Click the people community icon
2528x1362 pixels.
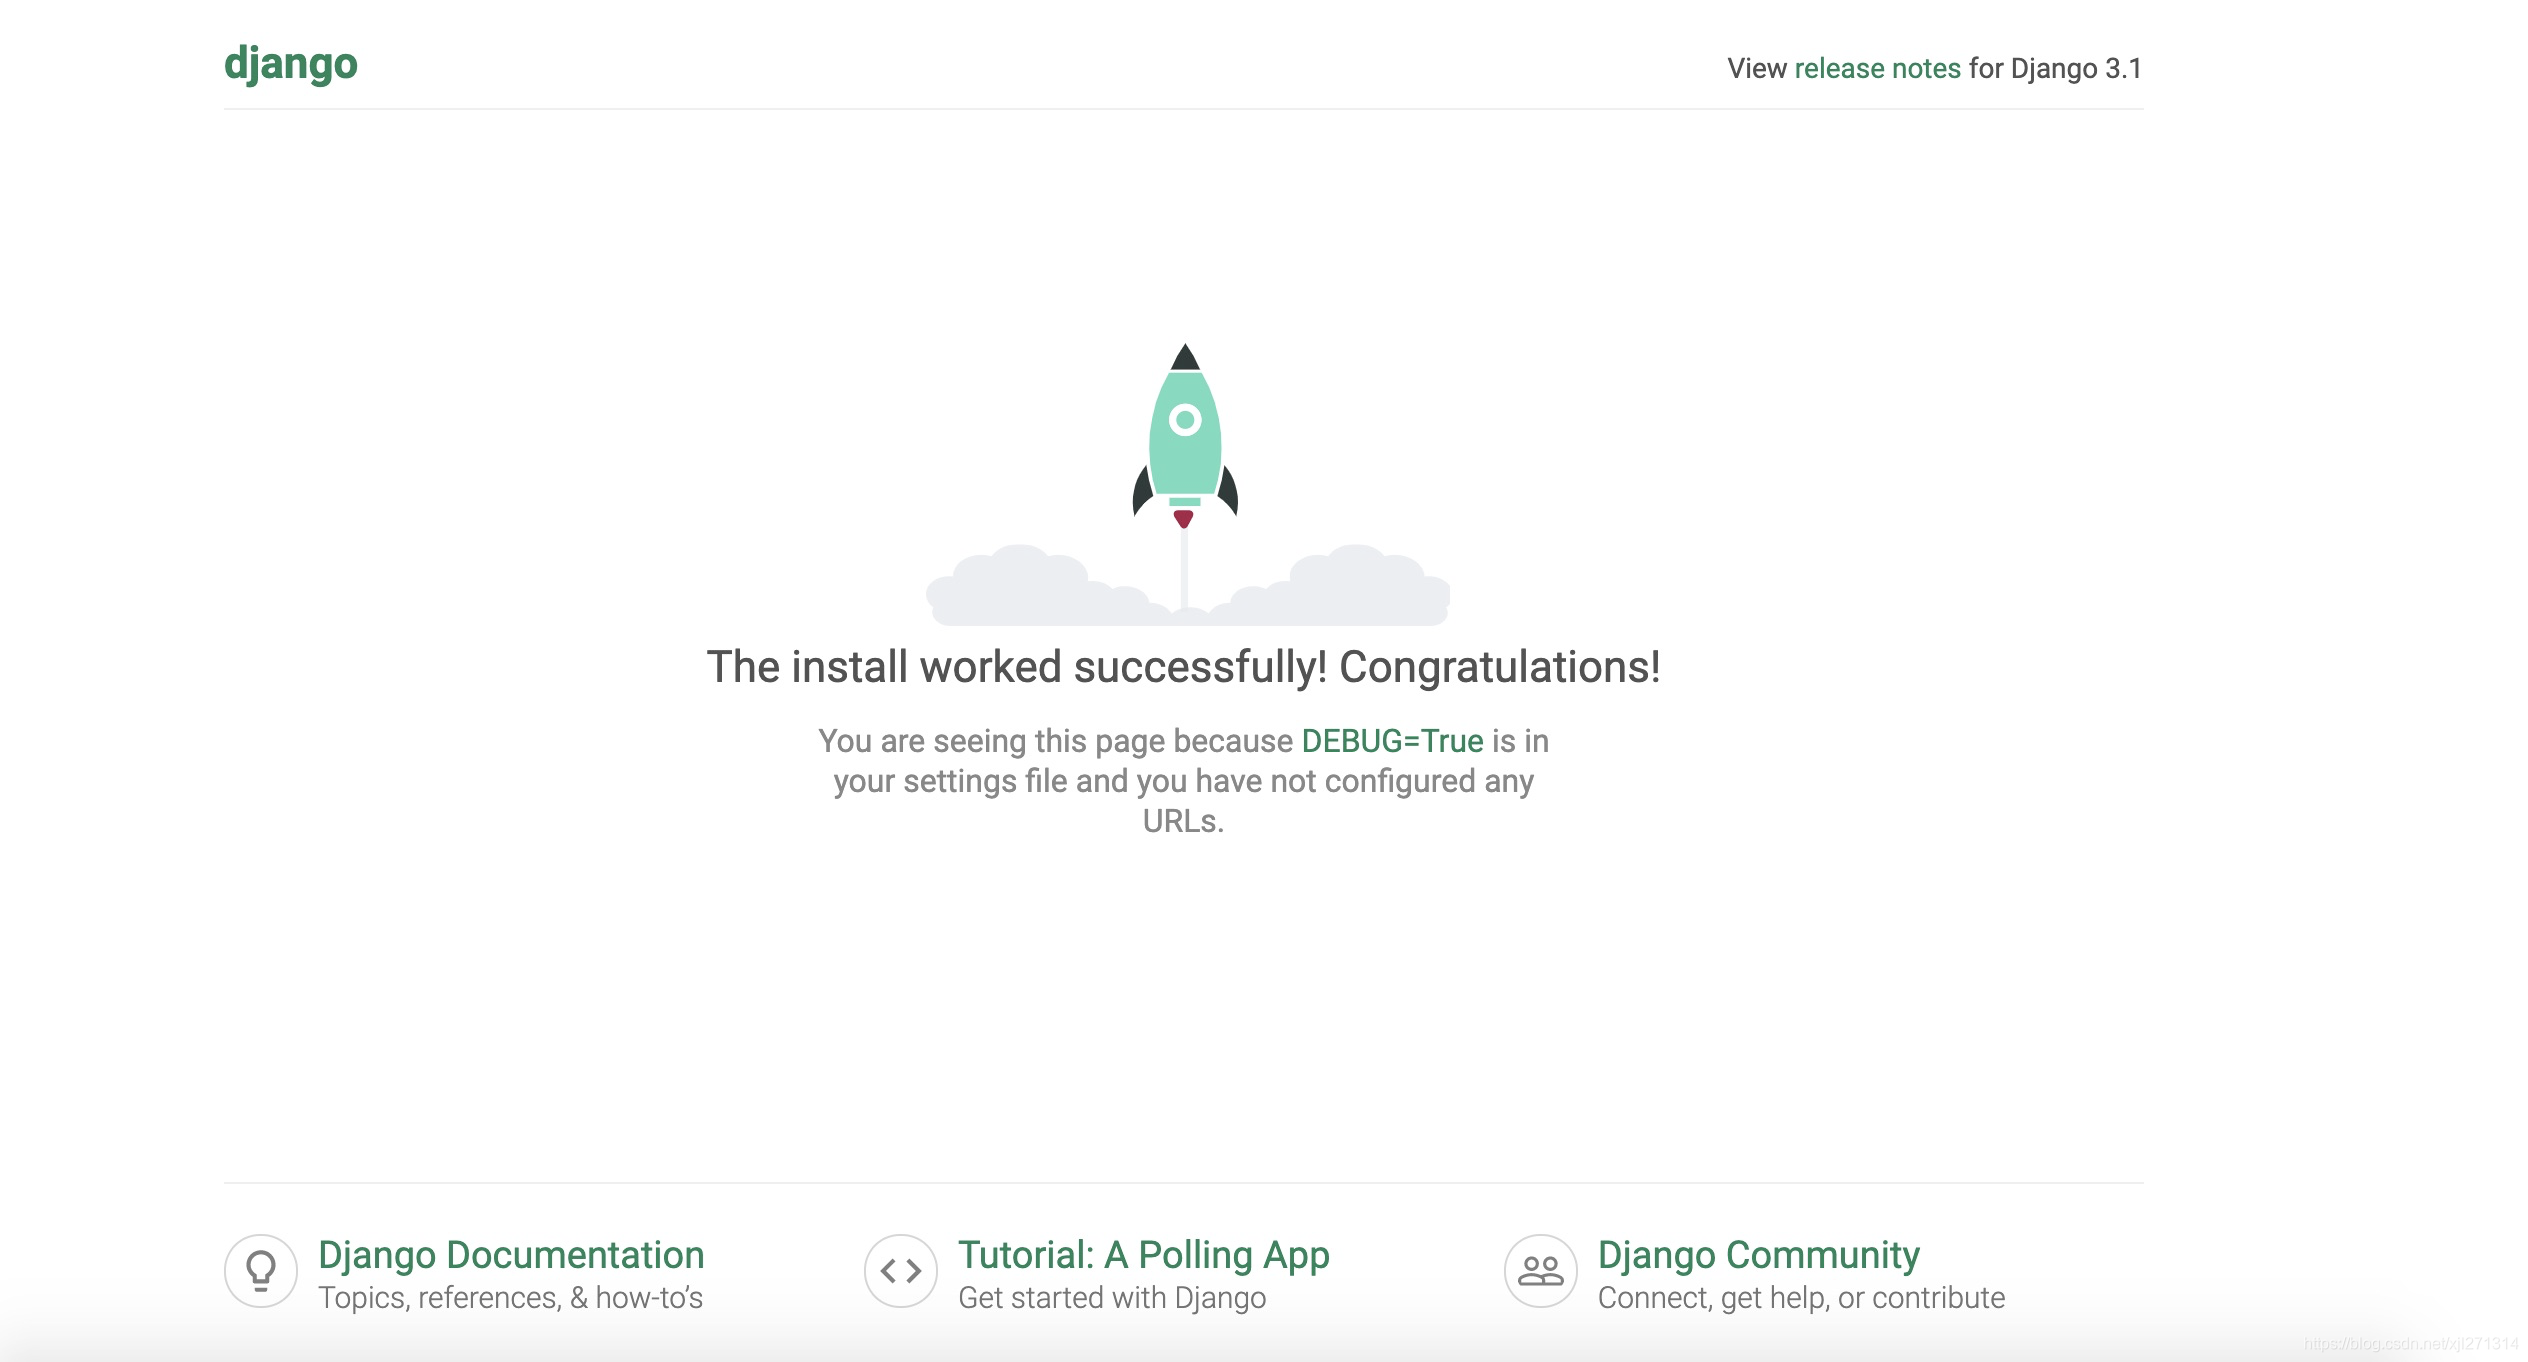[1540, 1270]
